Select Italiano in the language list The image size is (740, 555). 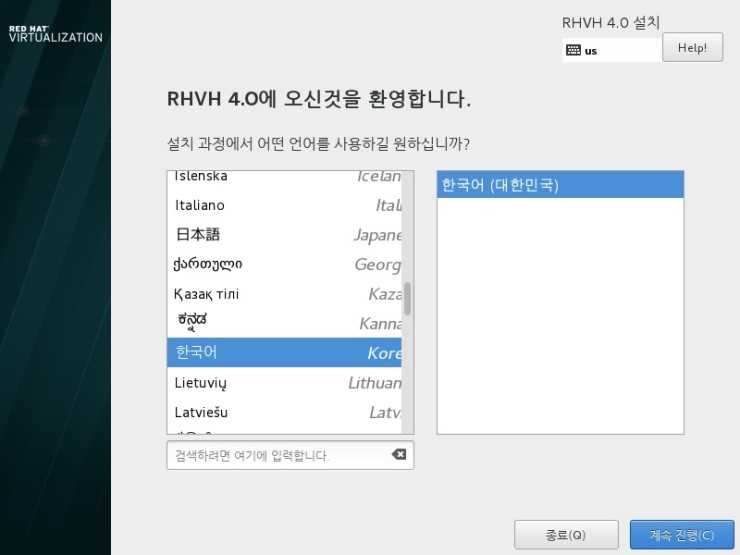284,205
